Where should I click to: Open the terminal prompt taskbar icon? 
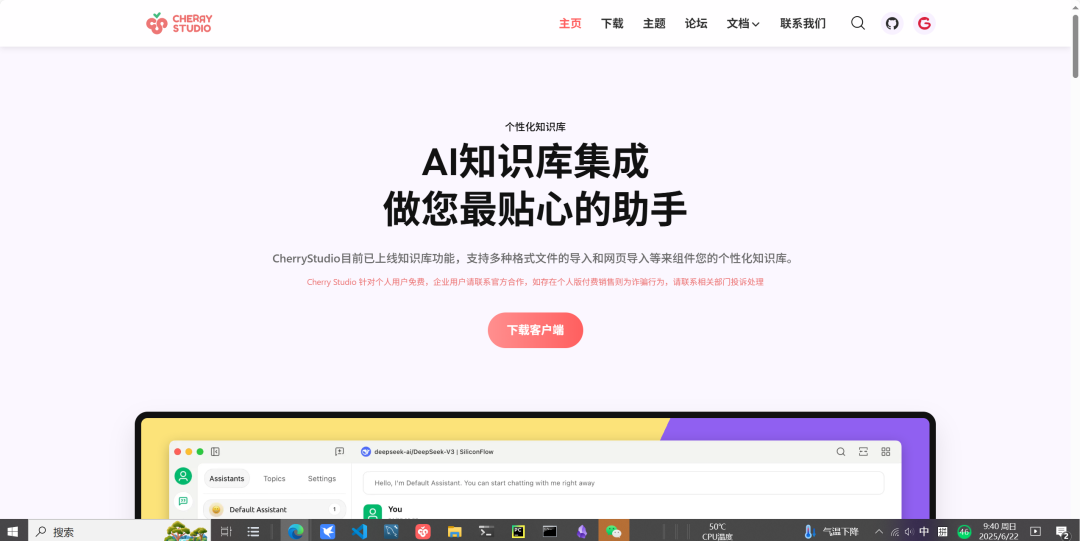click(486, 531)
